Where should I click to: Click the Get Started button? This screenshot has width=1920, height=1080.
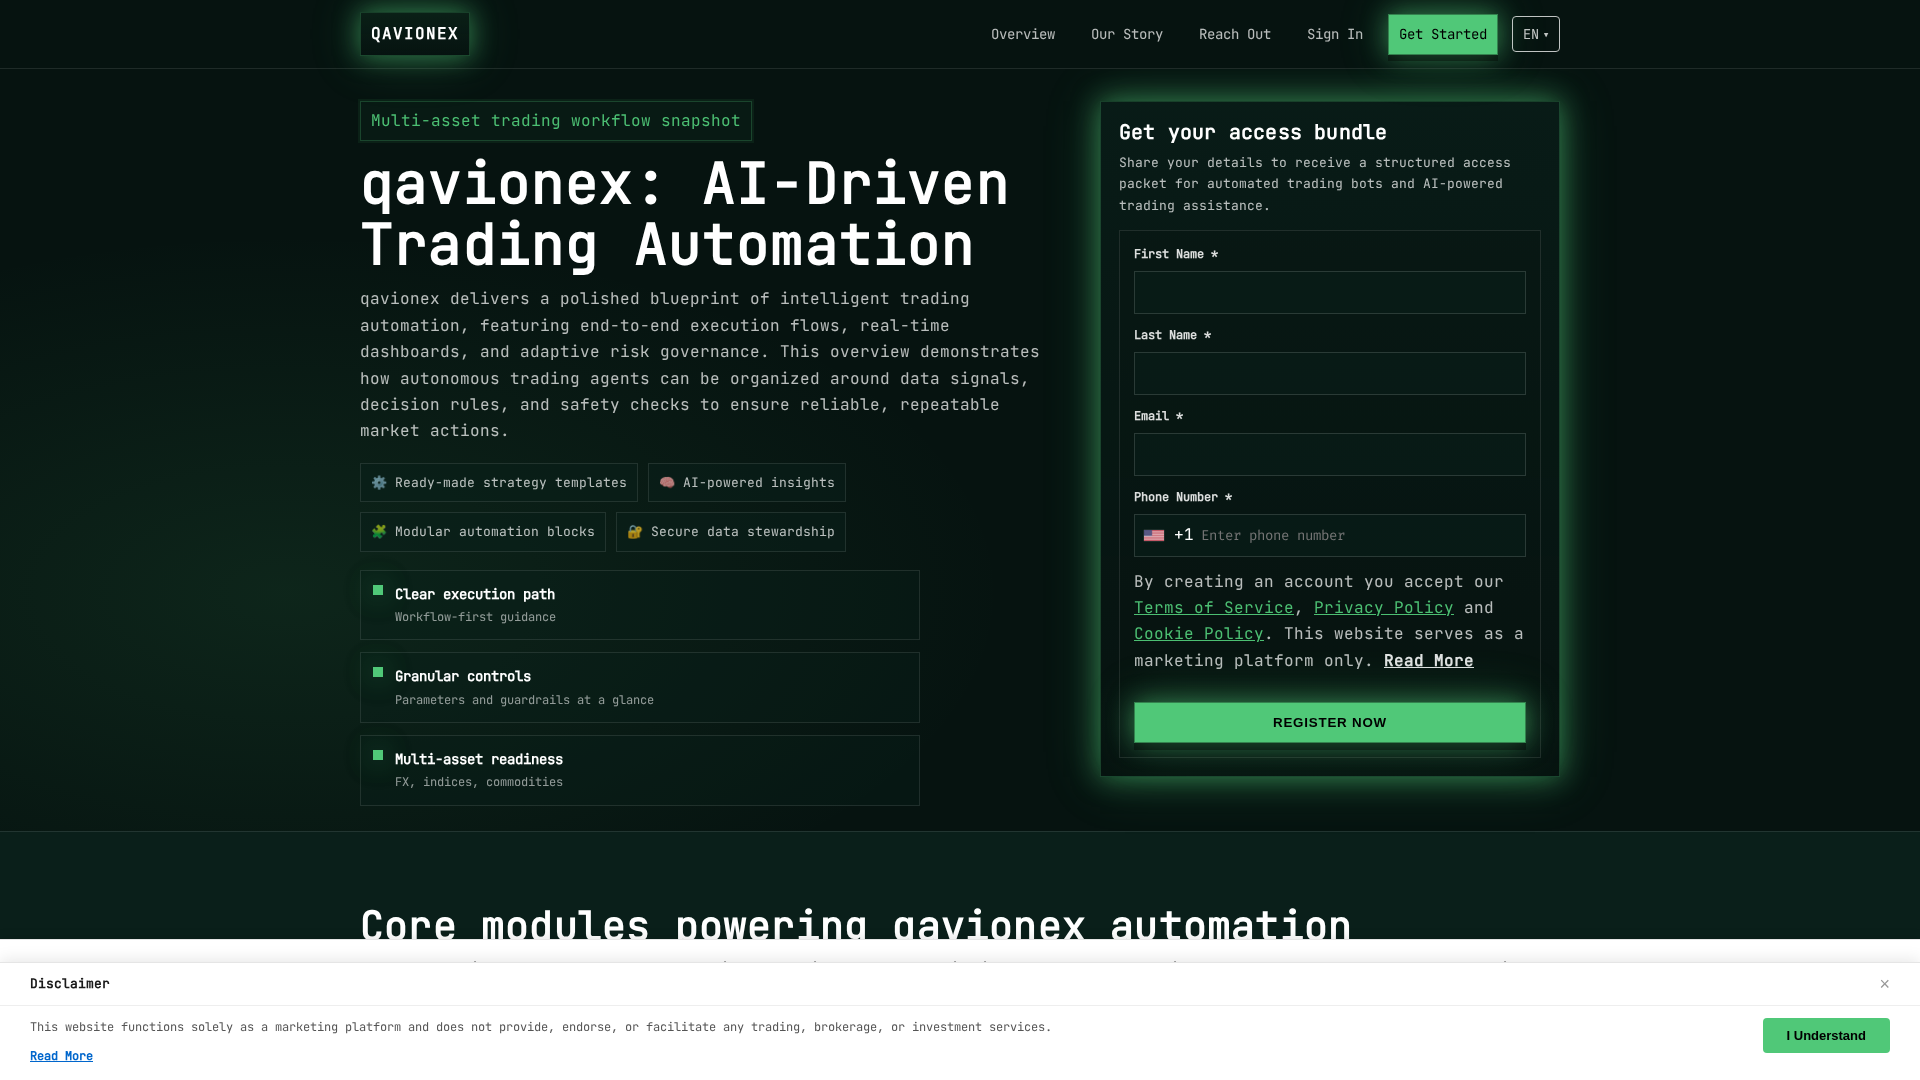tap(1443, 34)
